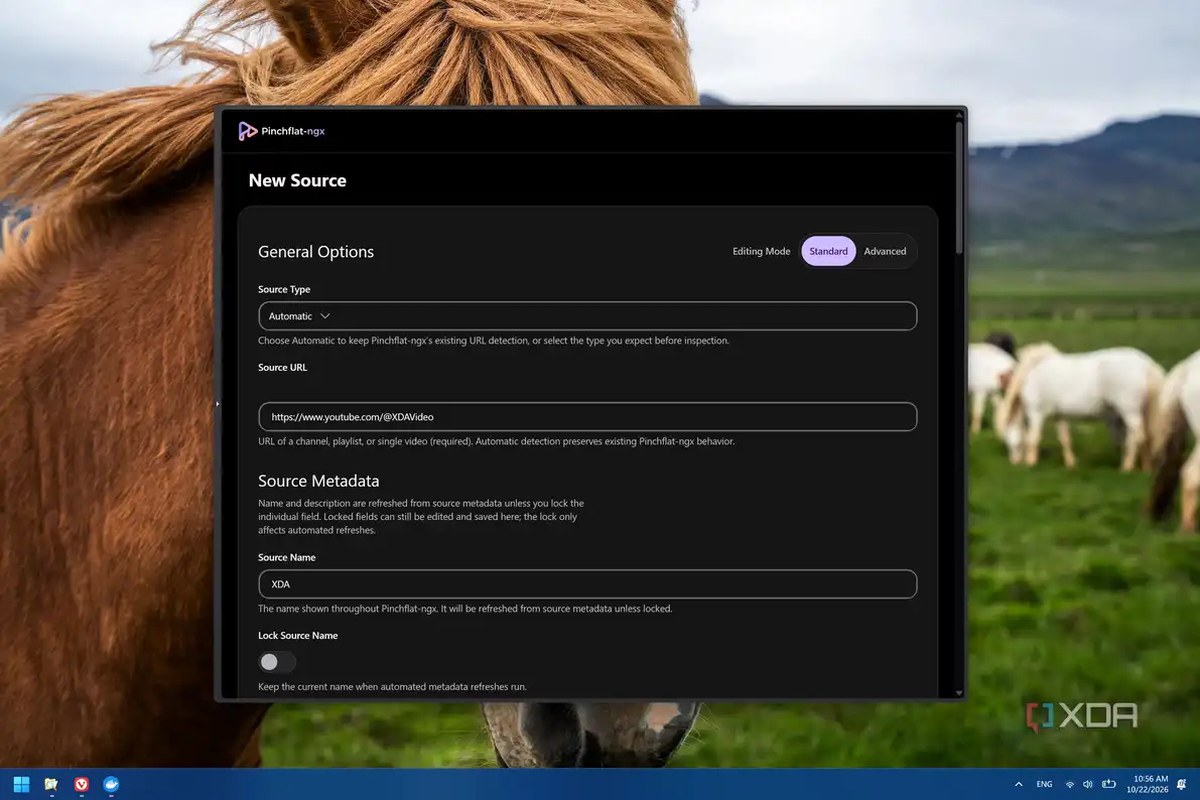Open the Windows Start menu
The height and width of the screenshot is (800, 1200).
point(21,783)
